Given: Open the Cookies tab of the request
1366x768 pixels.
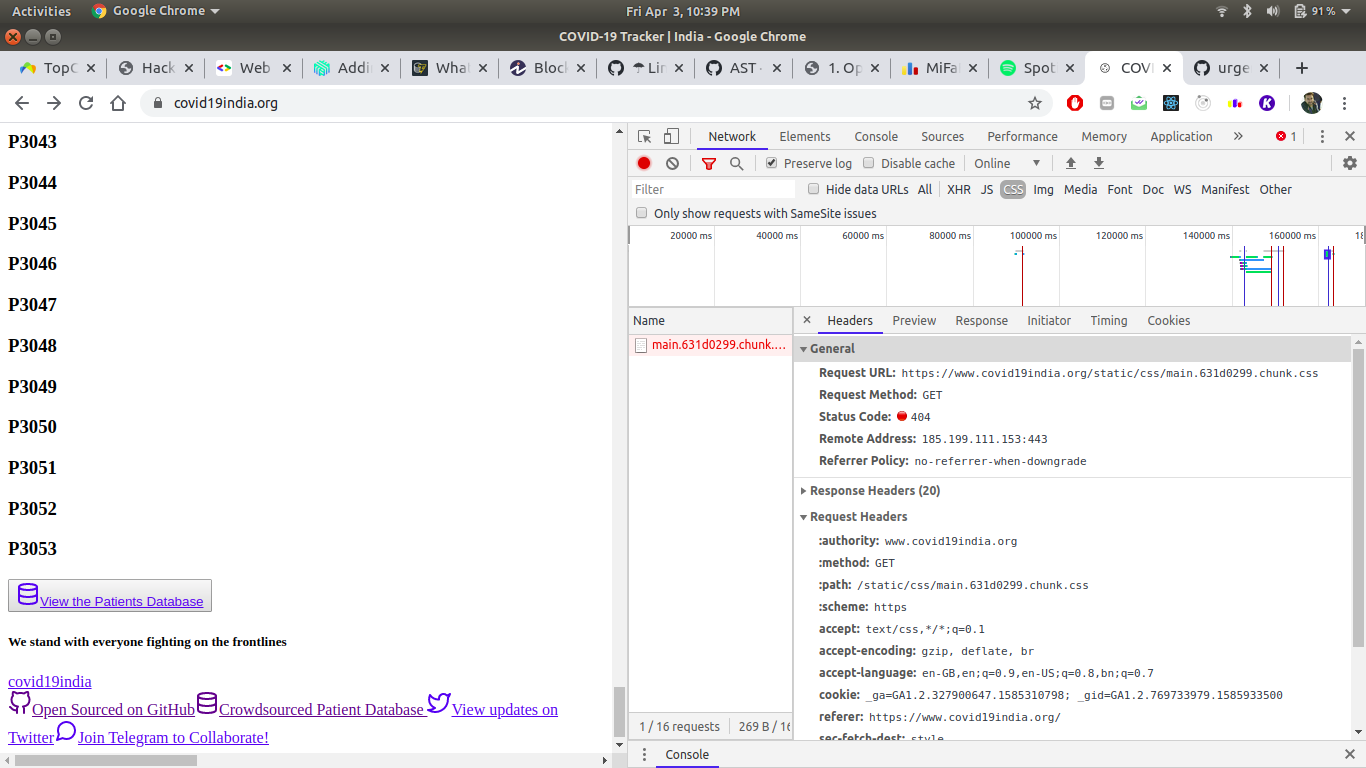Looking at the screenshot, I should 1169,321.
